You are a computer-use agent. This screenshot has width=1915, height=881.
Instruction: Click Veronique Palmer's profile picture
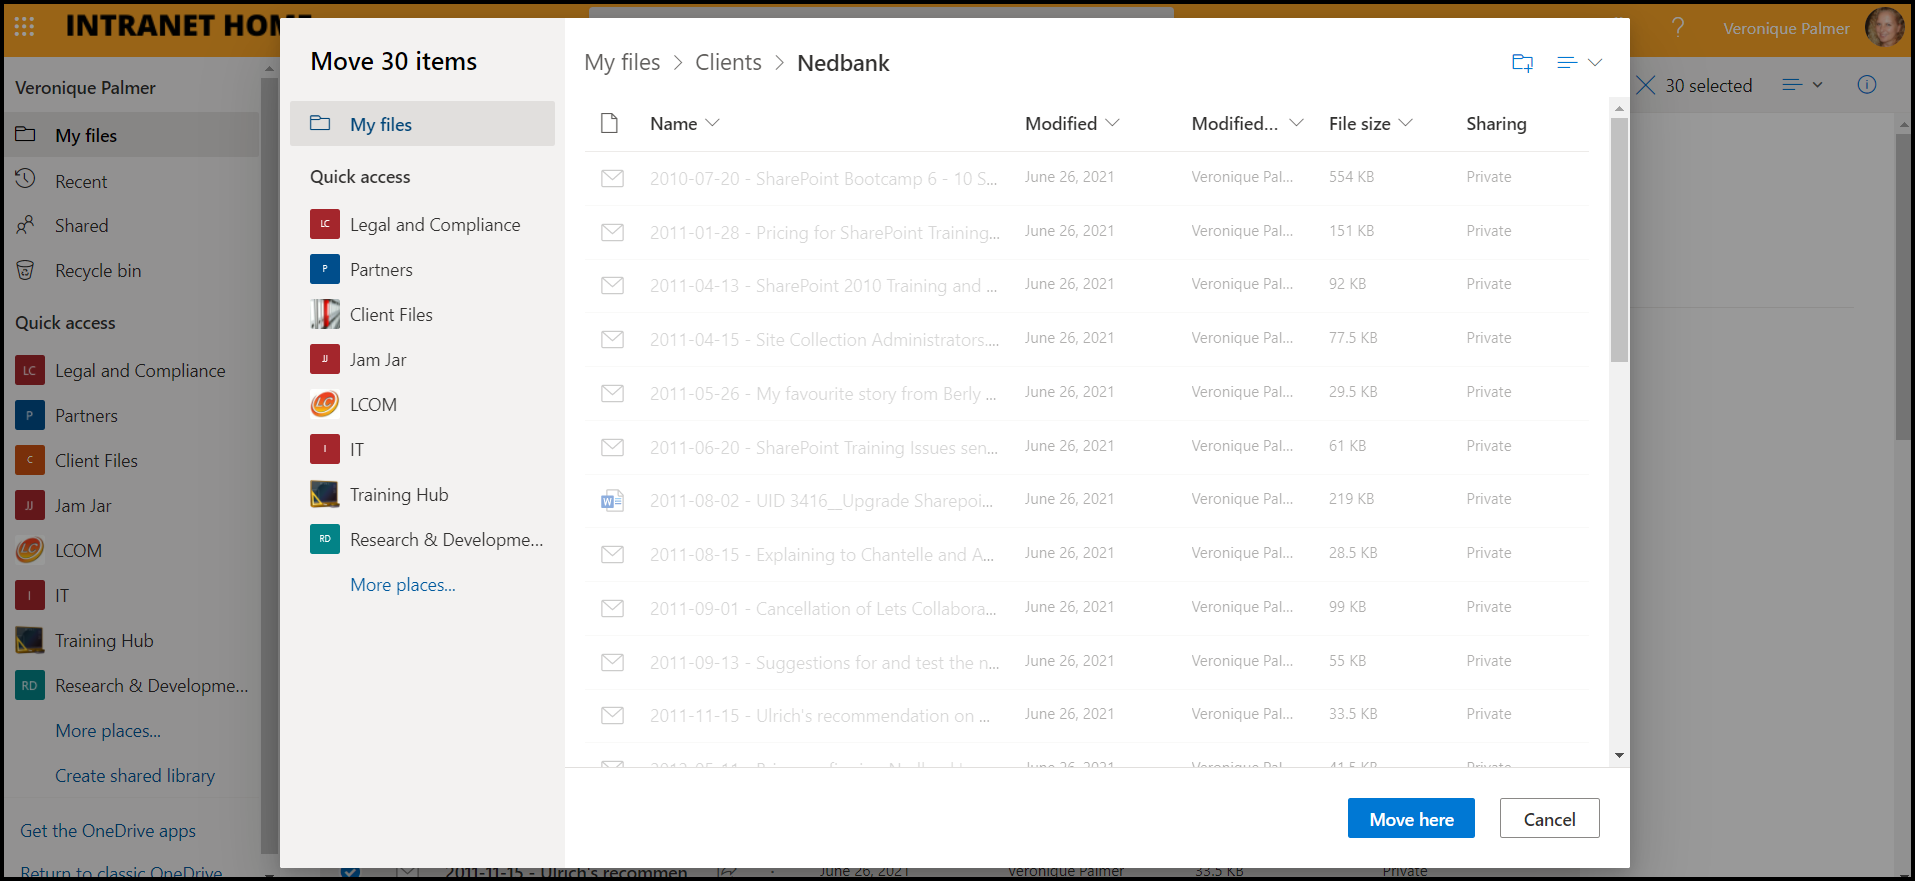(x=1884, y=27)
